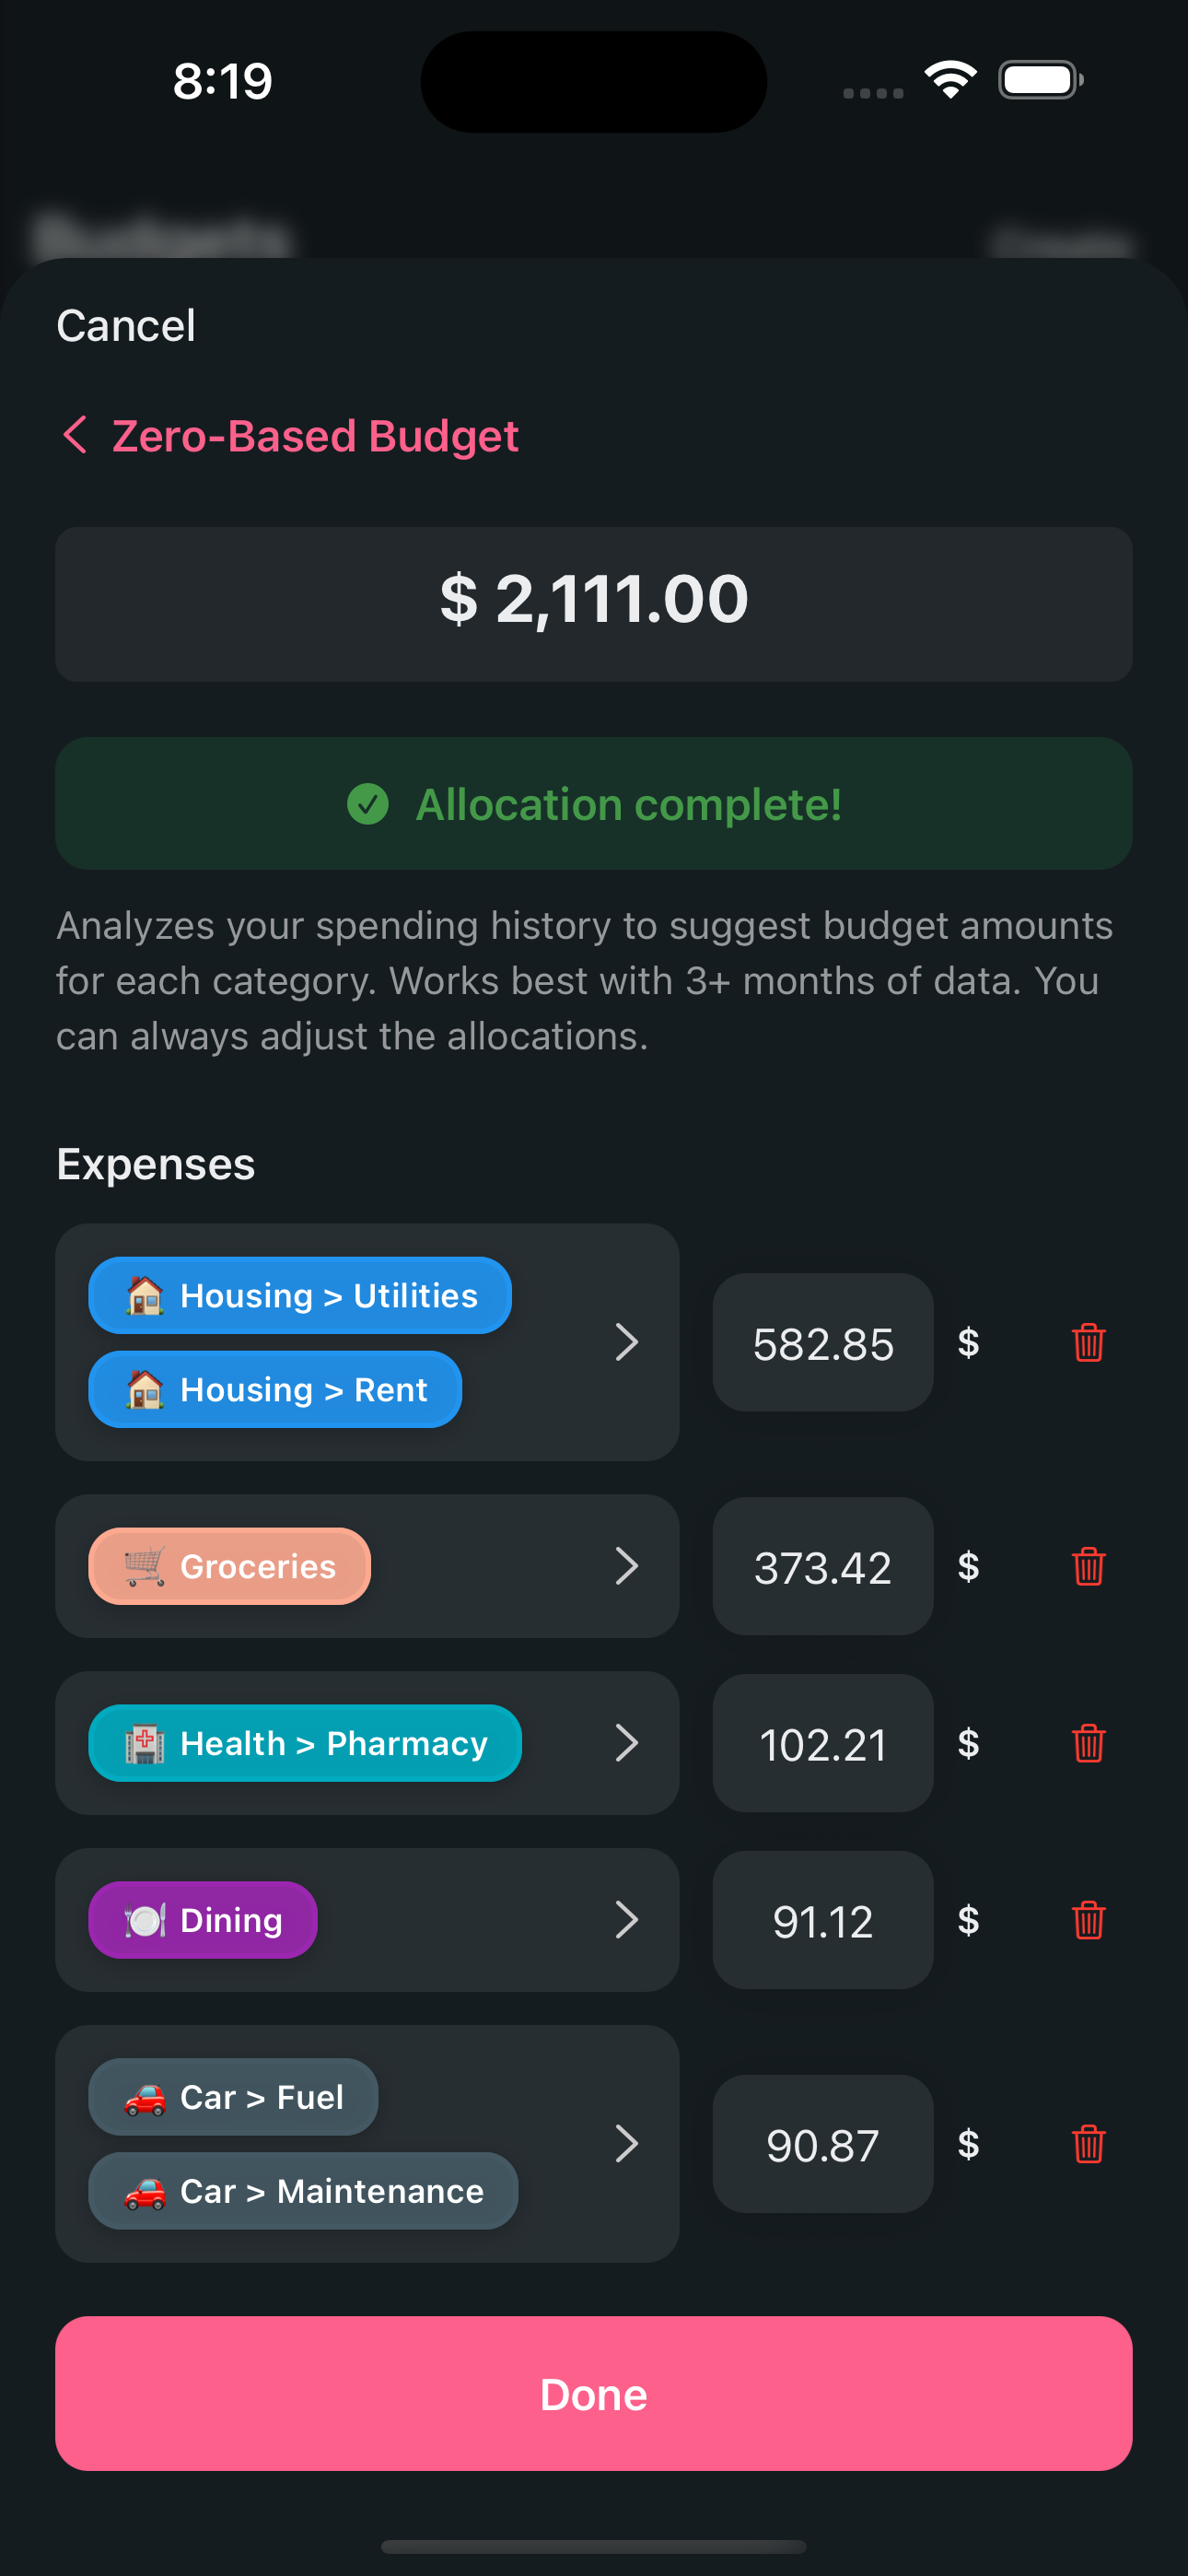Expand the Car category group
The height and width of the screenshot is (2576, 1188).
click(628, 2144)
